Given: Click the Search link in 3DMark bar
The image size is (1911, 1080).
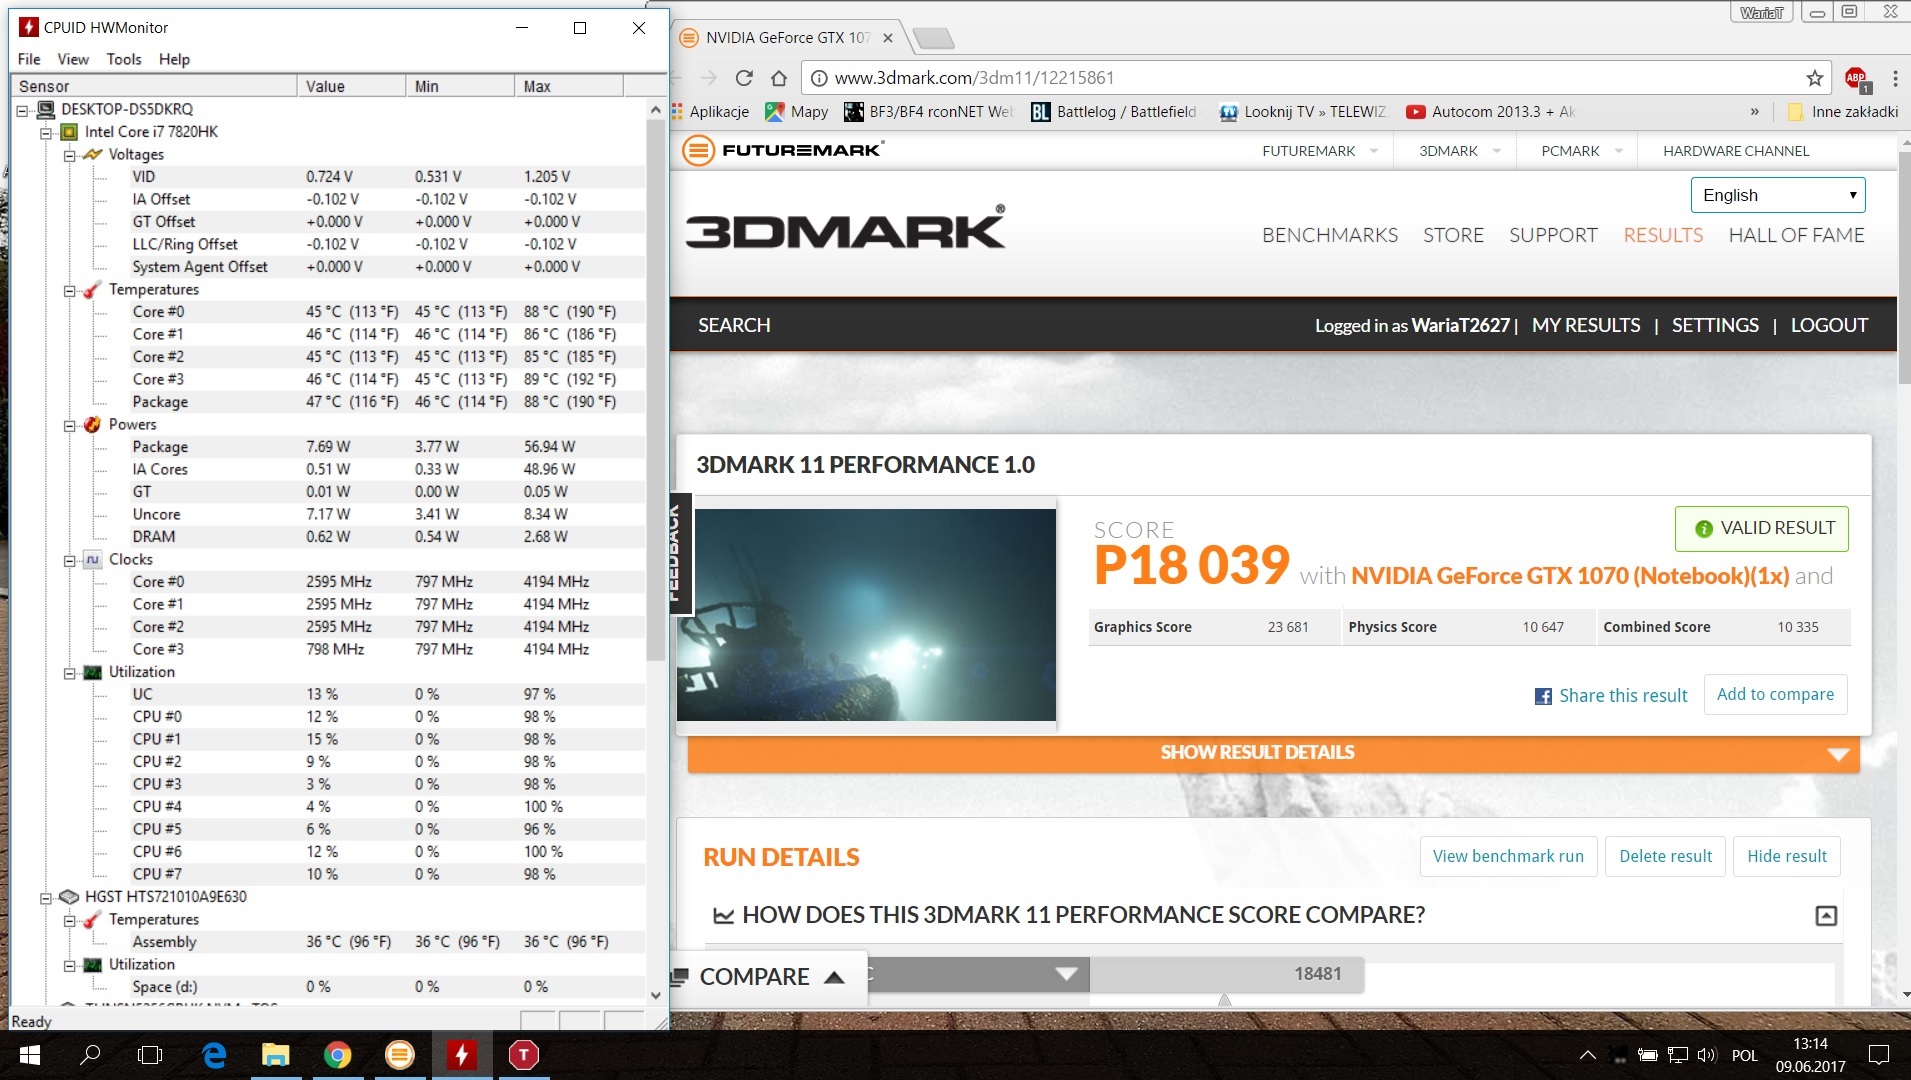Looking at the screenshot, I should click(734, 325).
